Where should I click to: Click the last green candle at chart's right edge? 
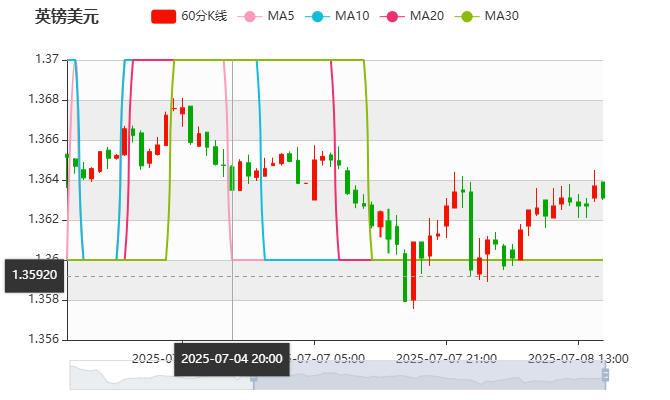[603, 190]
